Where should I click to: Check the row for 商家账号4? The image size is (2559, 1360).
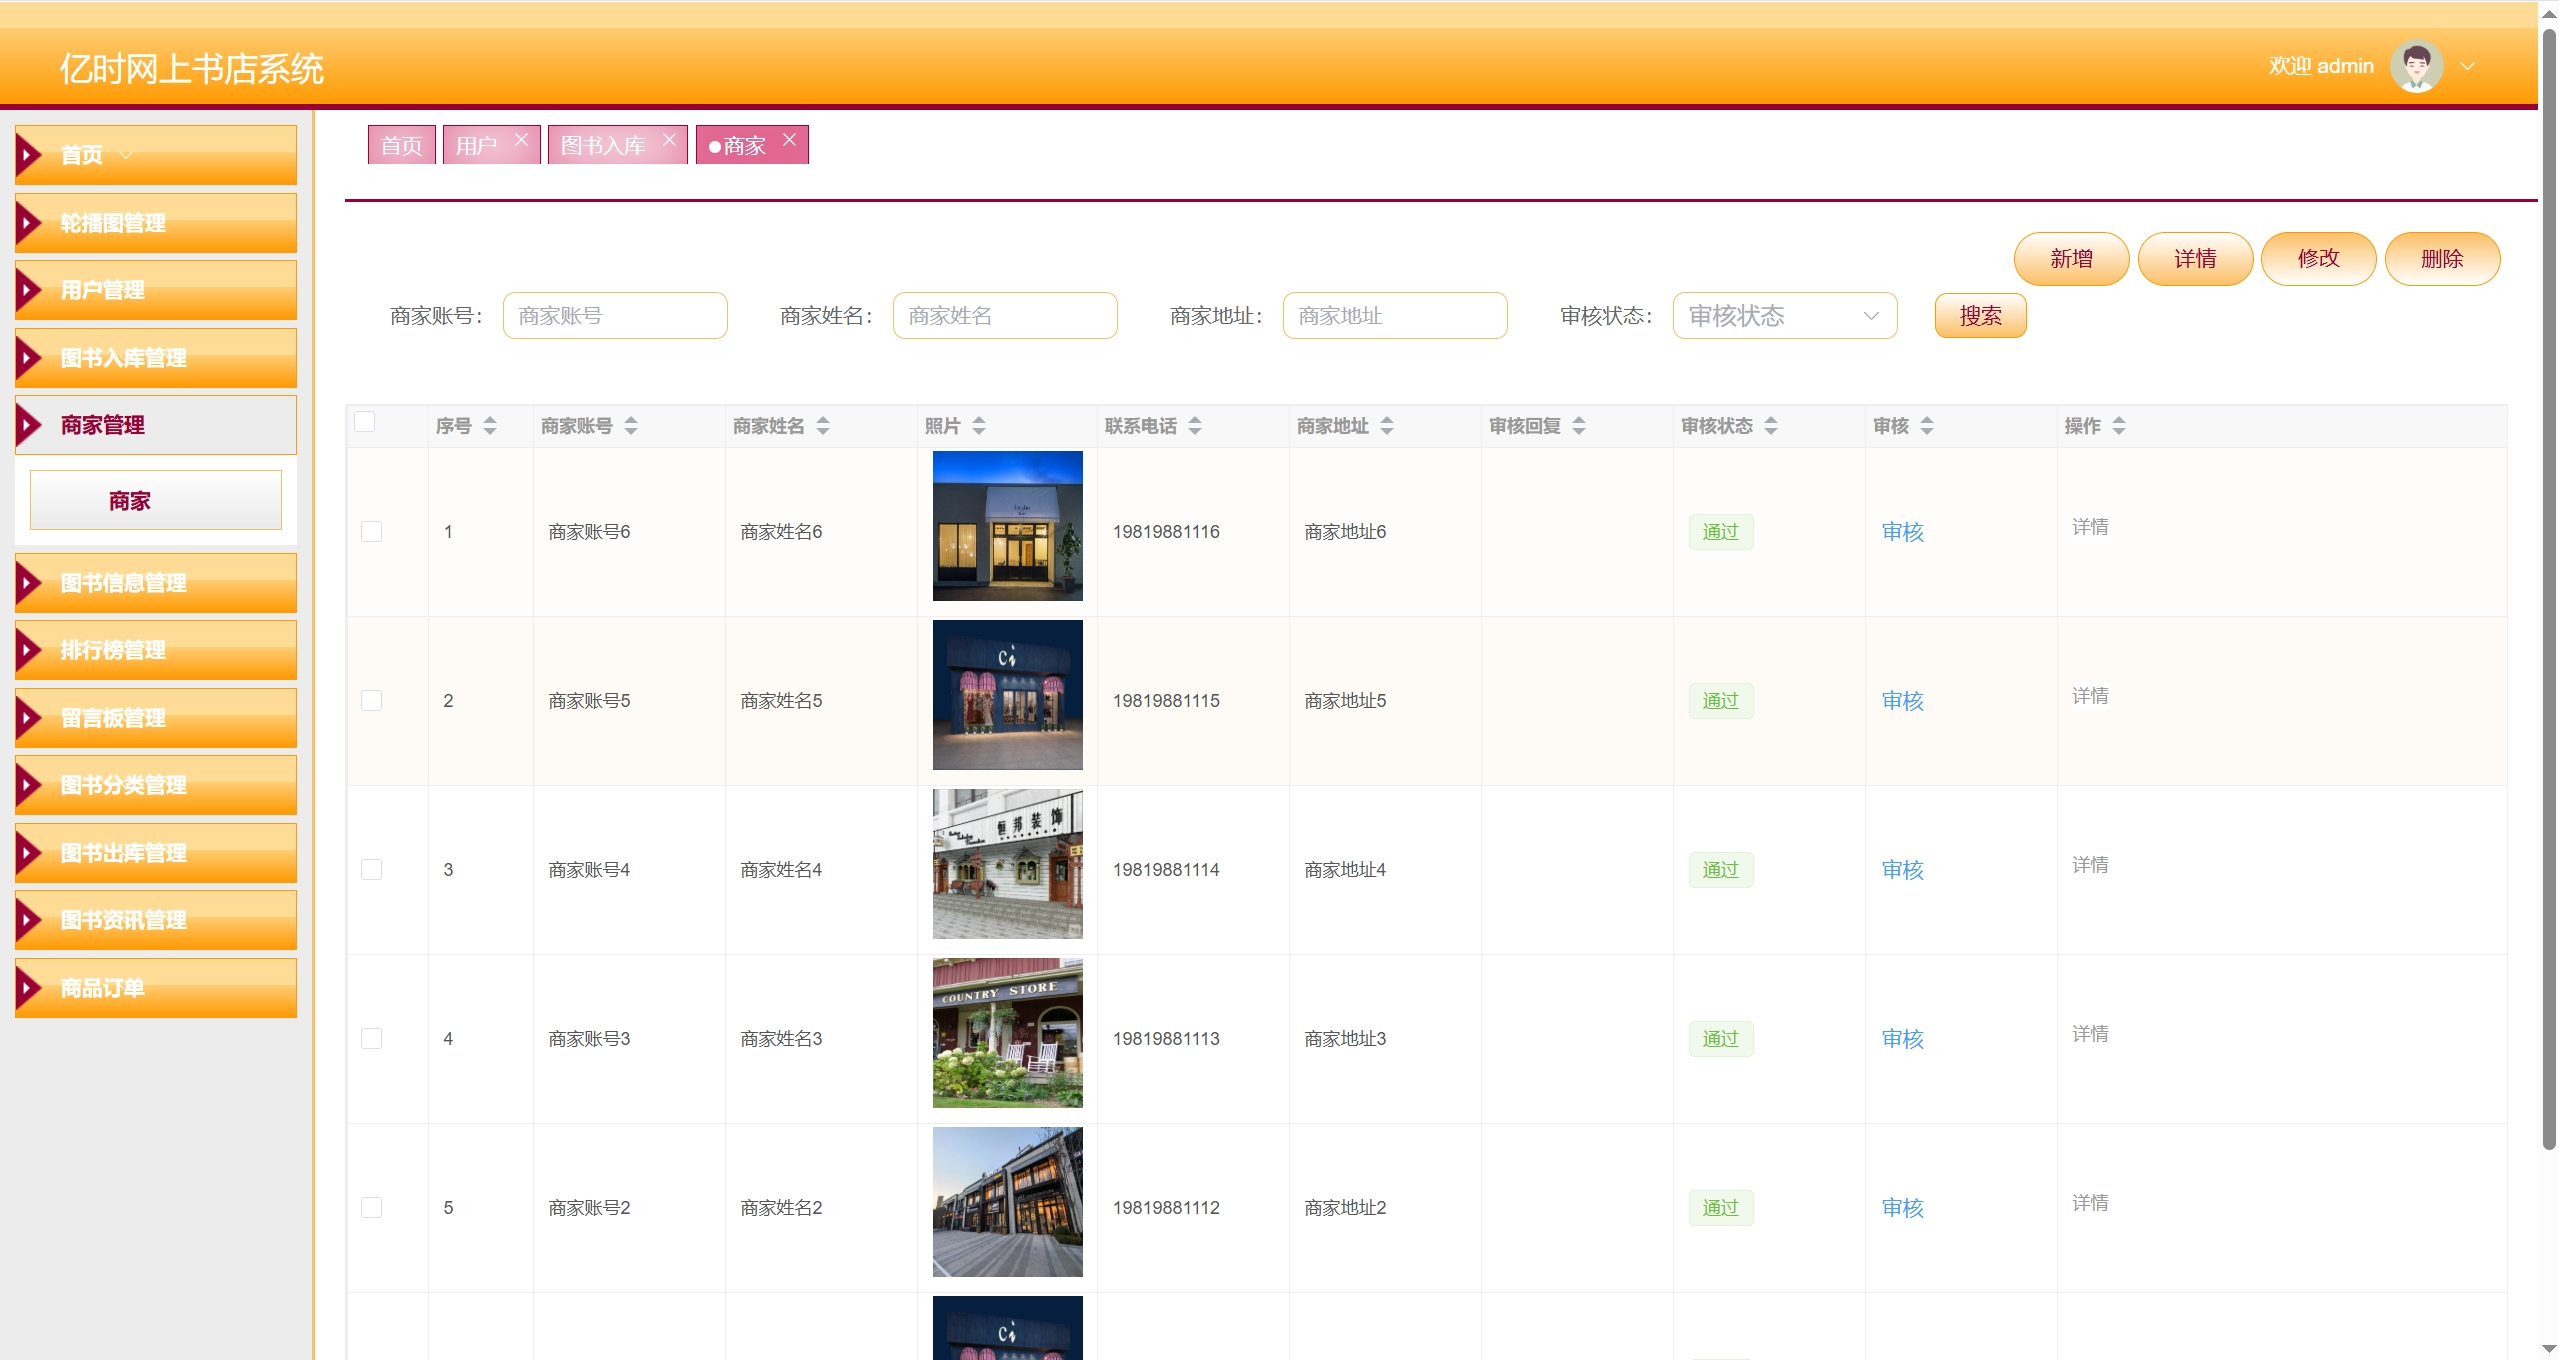[371, 870]
